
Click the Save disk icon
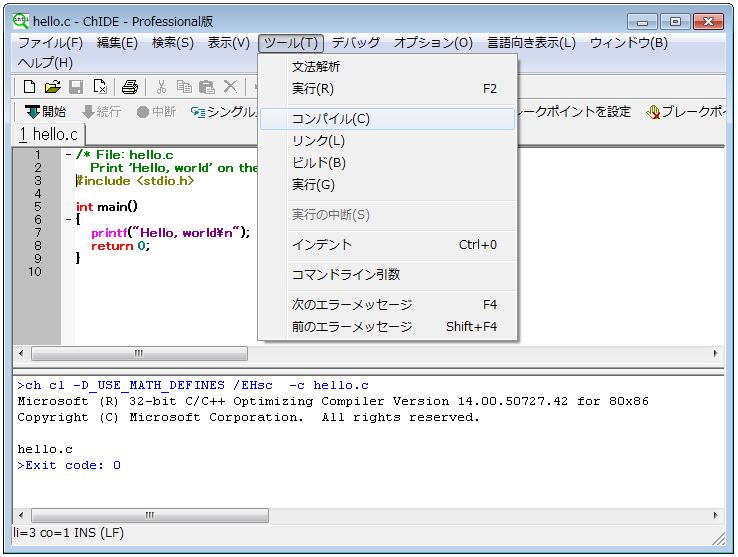coord(76,87)
